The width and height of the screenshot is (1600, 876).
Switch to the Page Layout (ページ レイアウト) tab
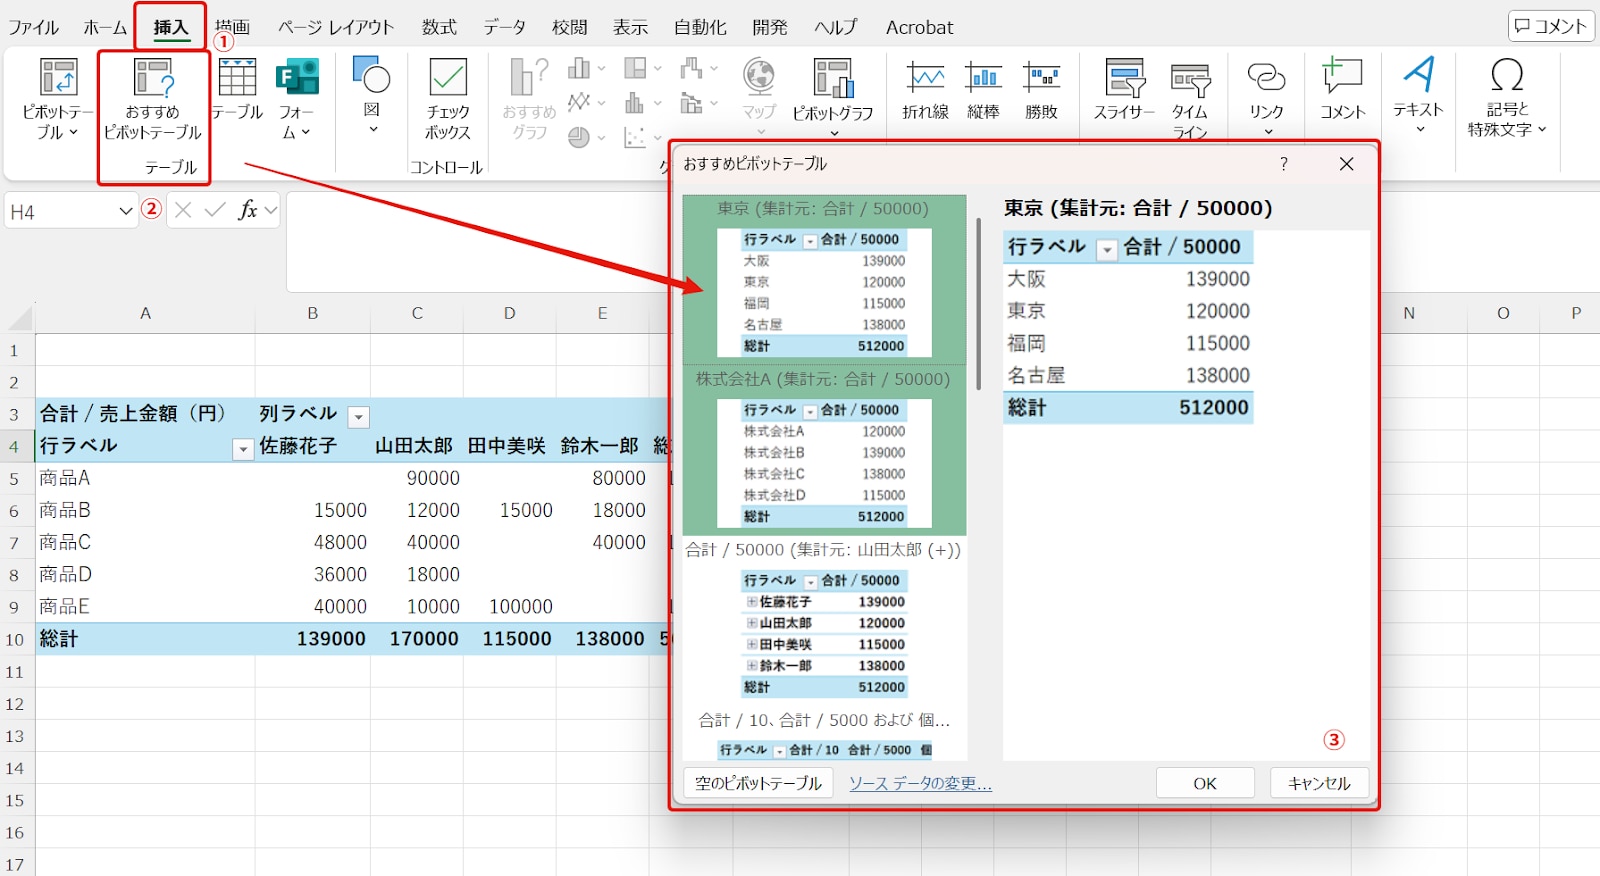[336, 27]
